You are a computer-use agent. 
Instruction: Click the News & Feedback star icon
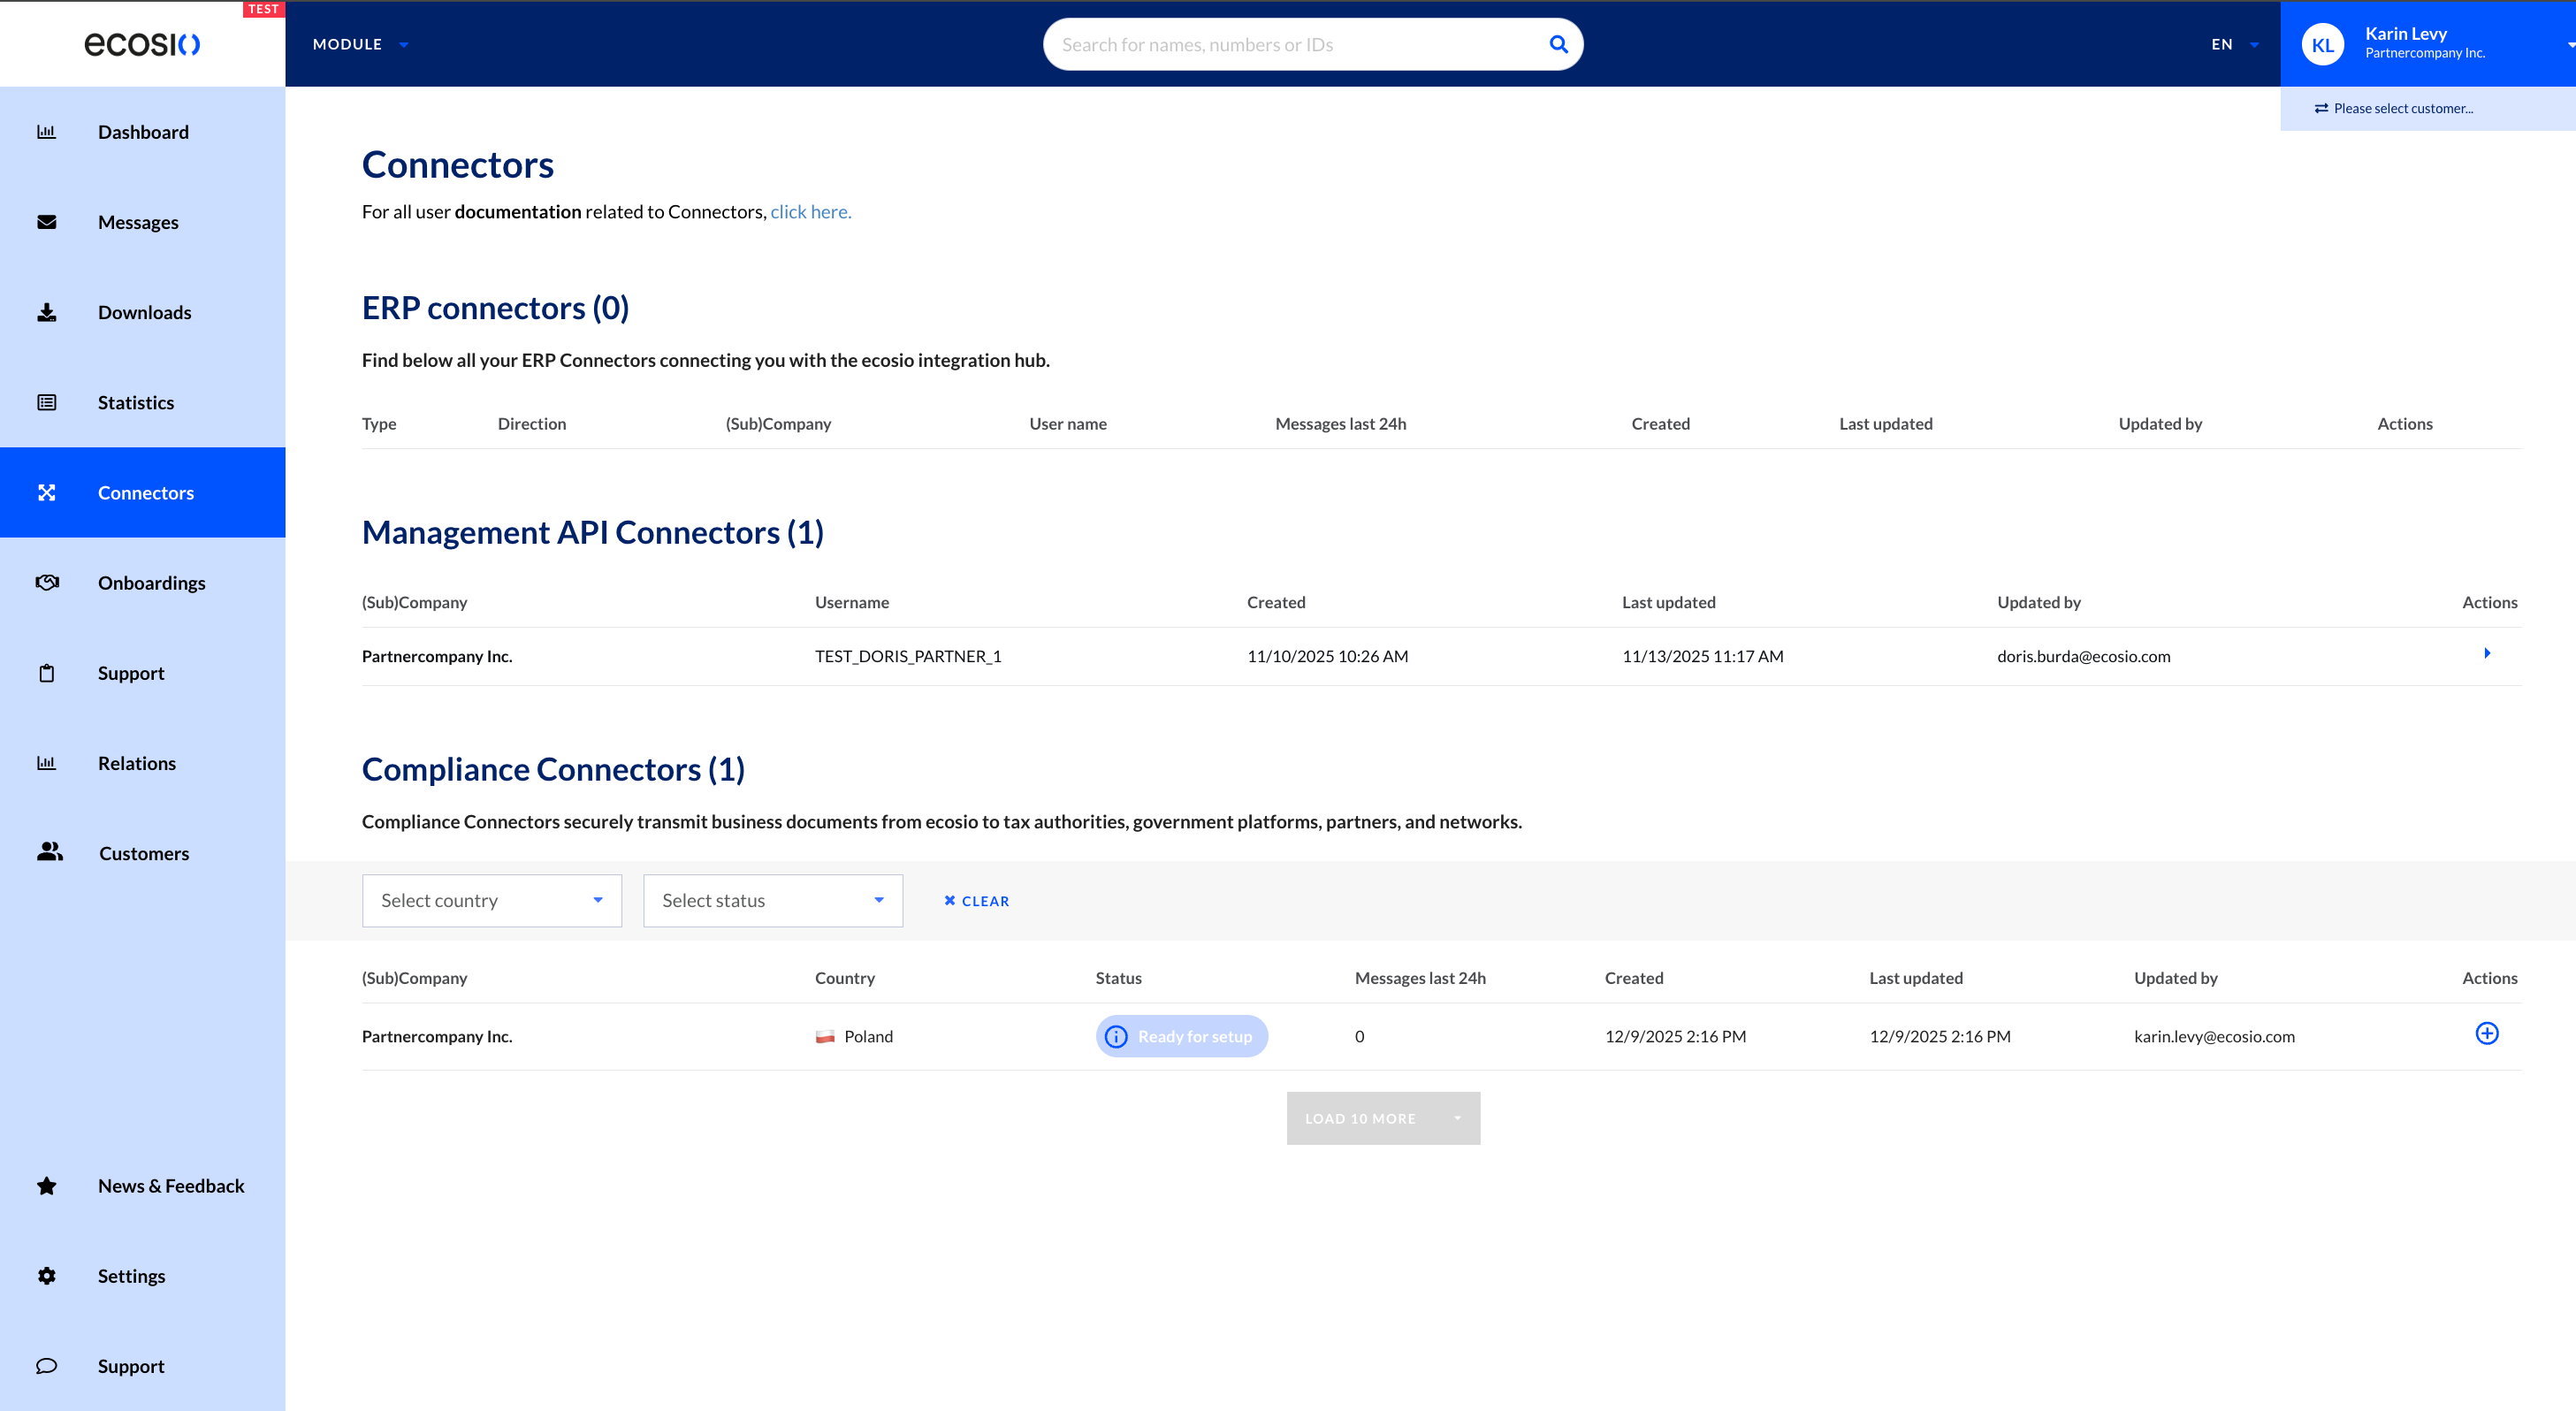click(47, 1186)
